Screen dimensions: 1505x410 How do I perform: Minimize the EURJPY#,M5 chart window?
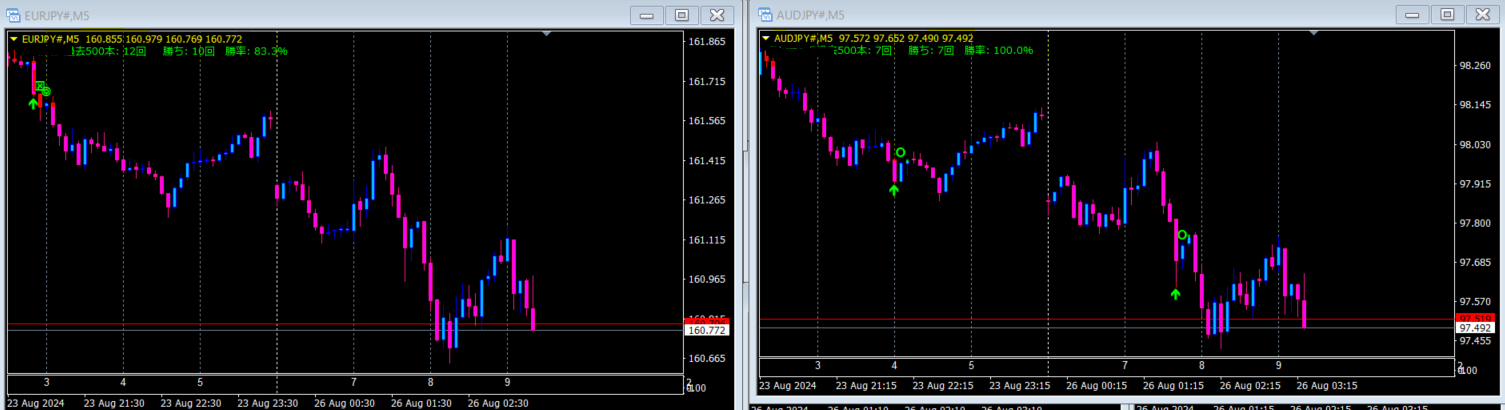click(x=647, y=14)
